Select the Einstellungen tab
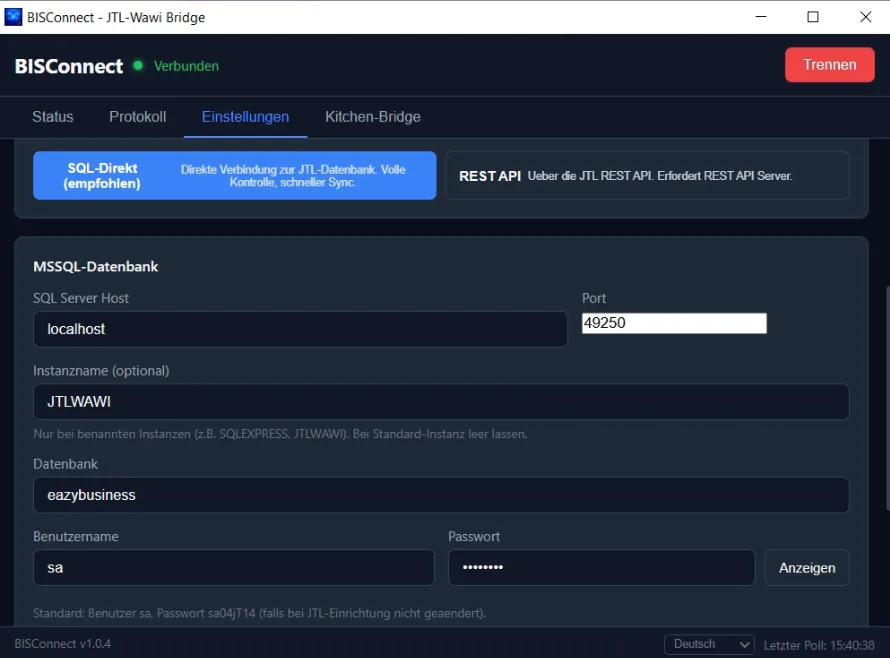 click(245, 117)
